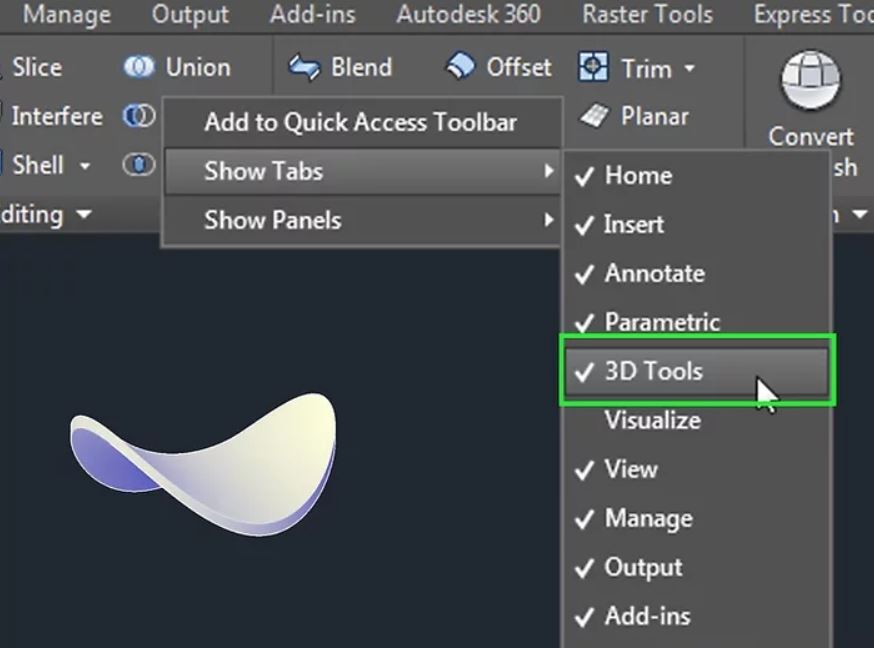Uncheck the View tab visibility

[x=697, y=469]
